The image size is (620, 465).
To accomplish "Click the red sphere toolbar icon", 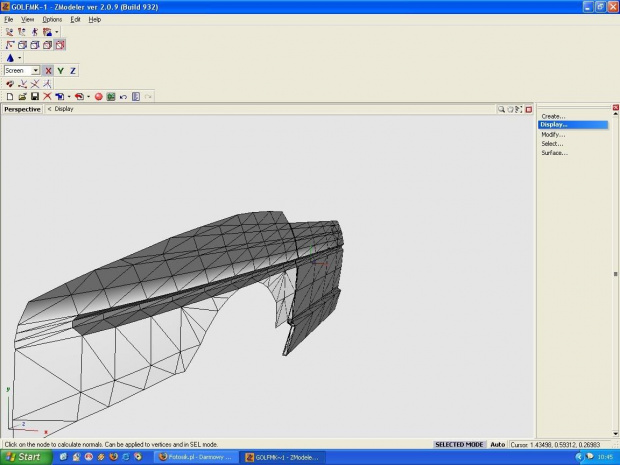I will (99, 96).
